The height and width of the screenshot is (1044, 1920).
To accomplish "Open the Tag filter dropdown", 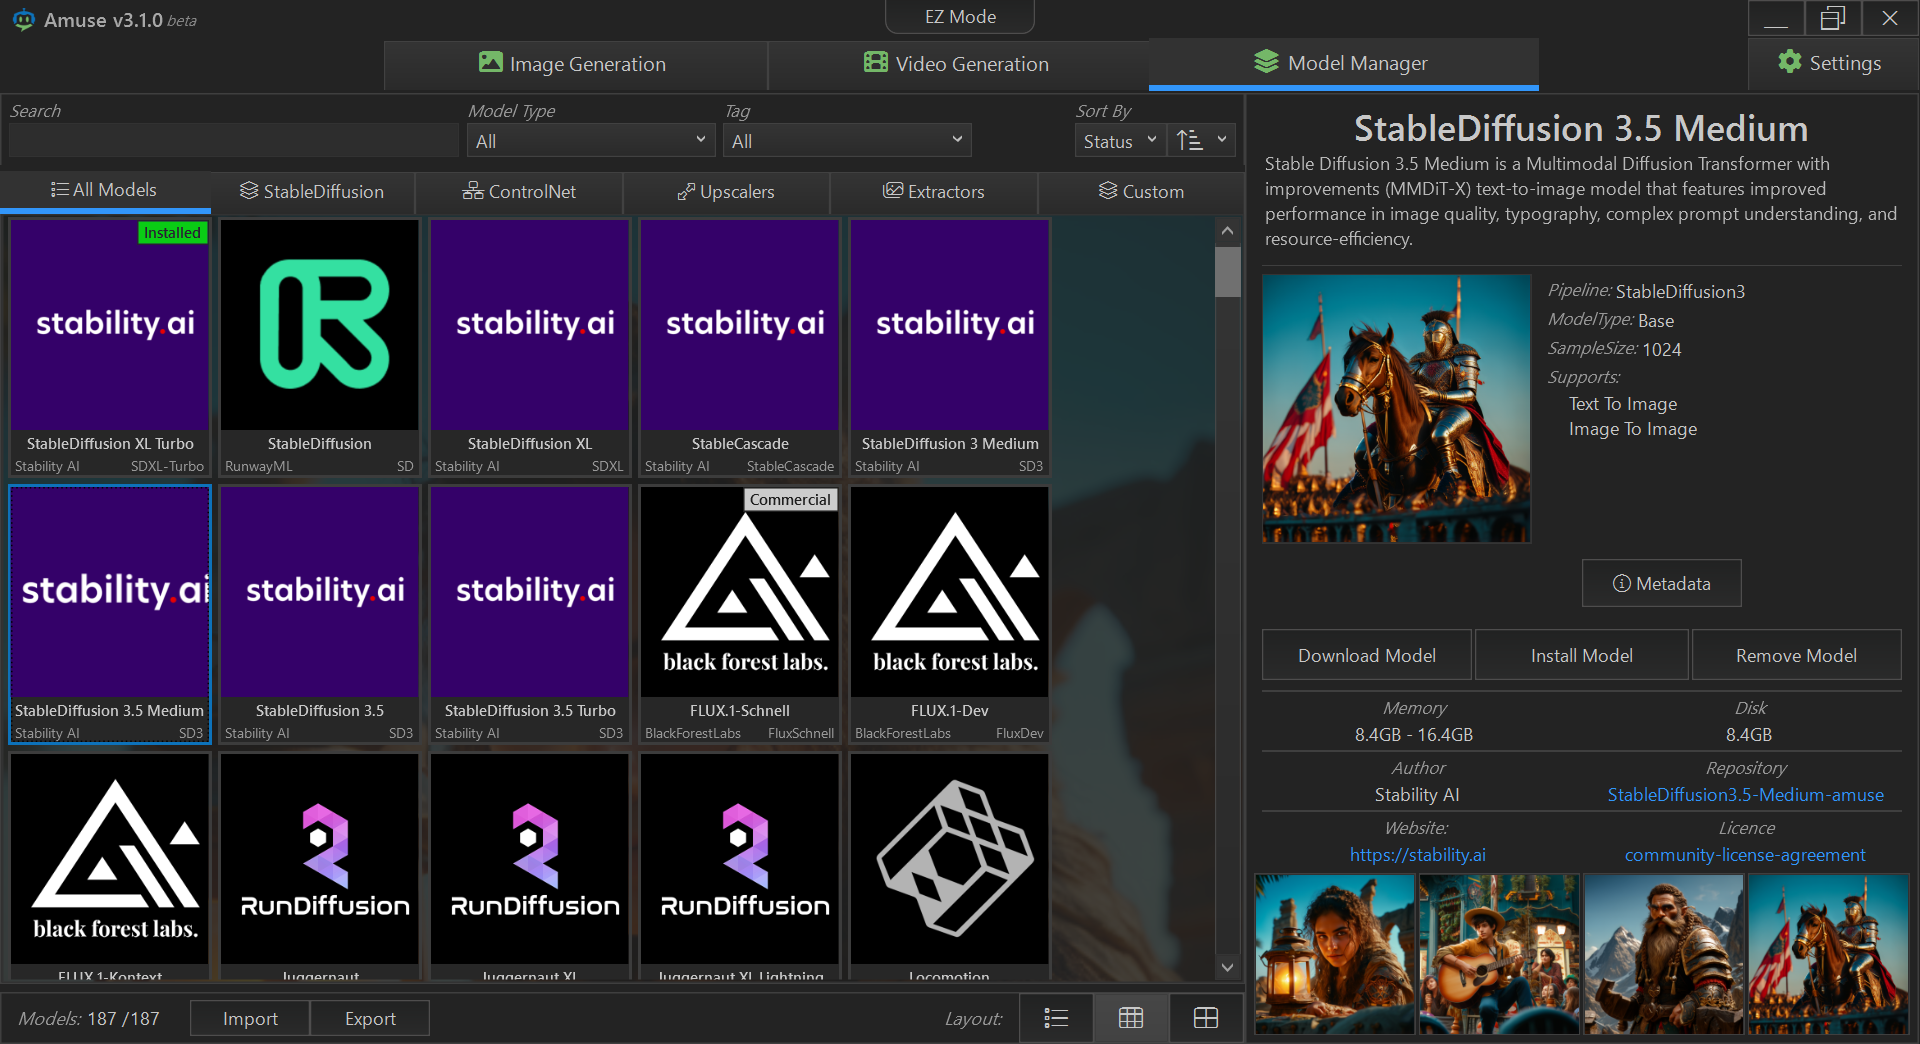I will pyautogui.click(x=847, y=141).
